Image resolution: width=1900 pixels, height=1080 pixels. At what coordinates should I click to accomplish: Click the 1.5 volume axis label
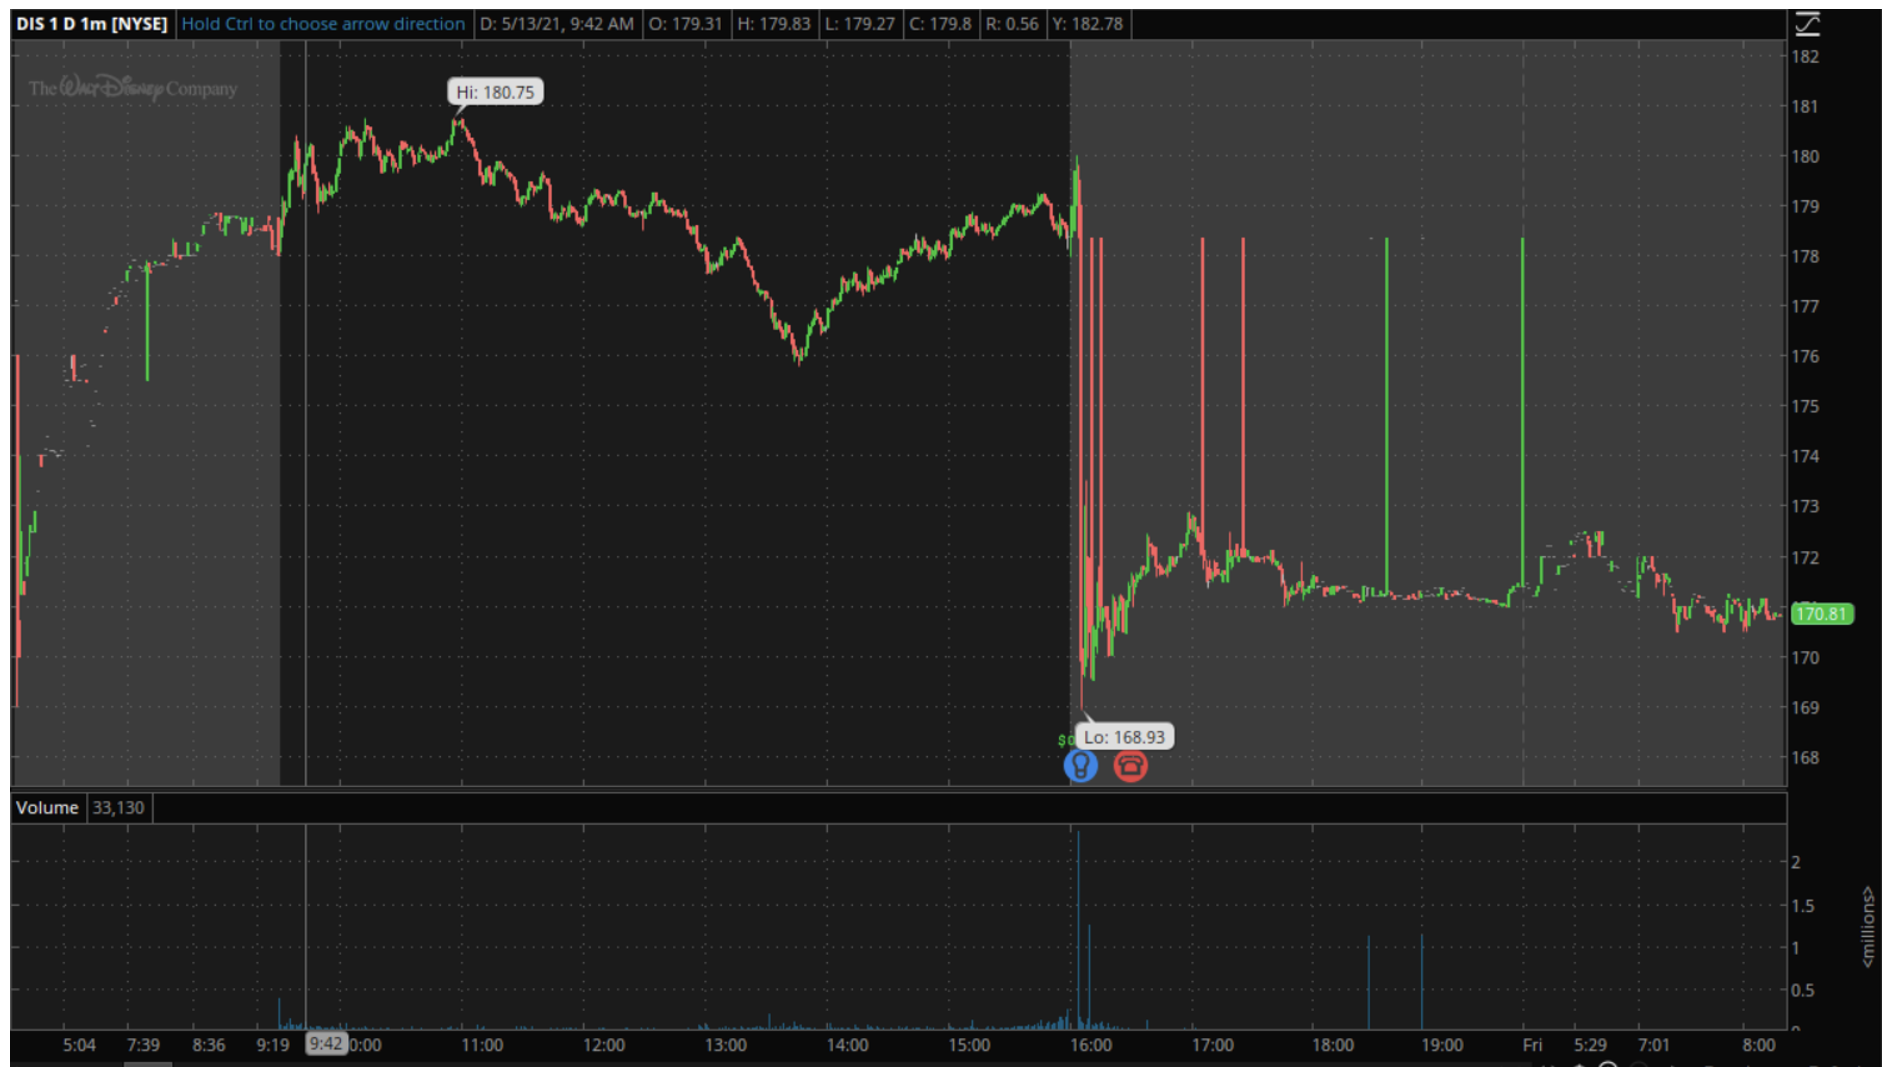1803,906
